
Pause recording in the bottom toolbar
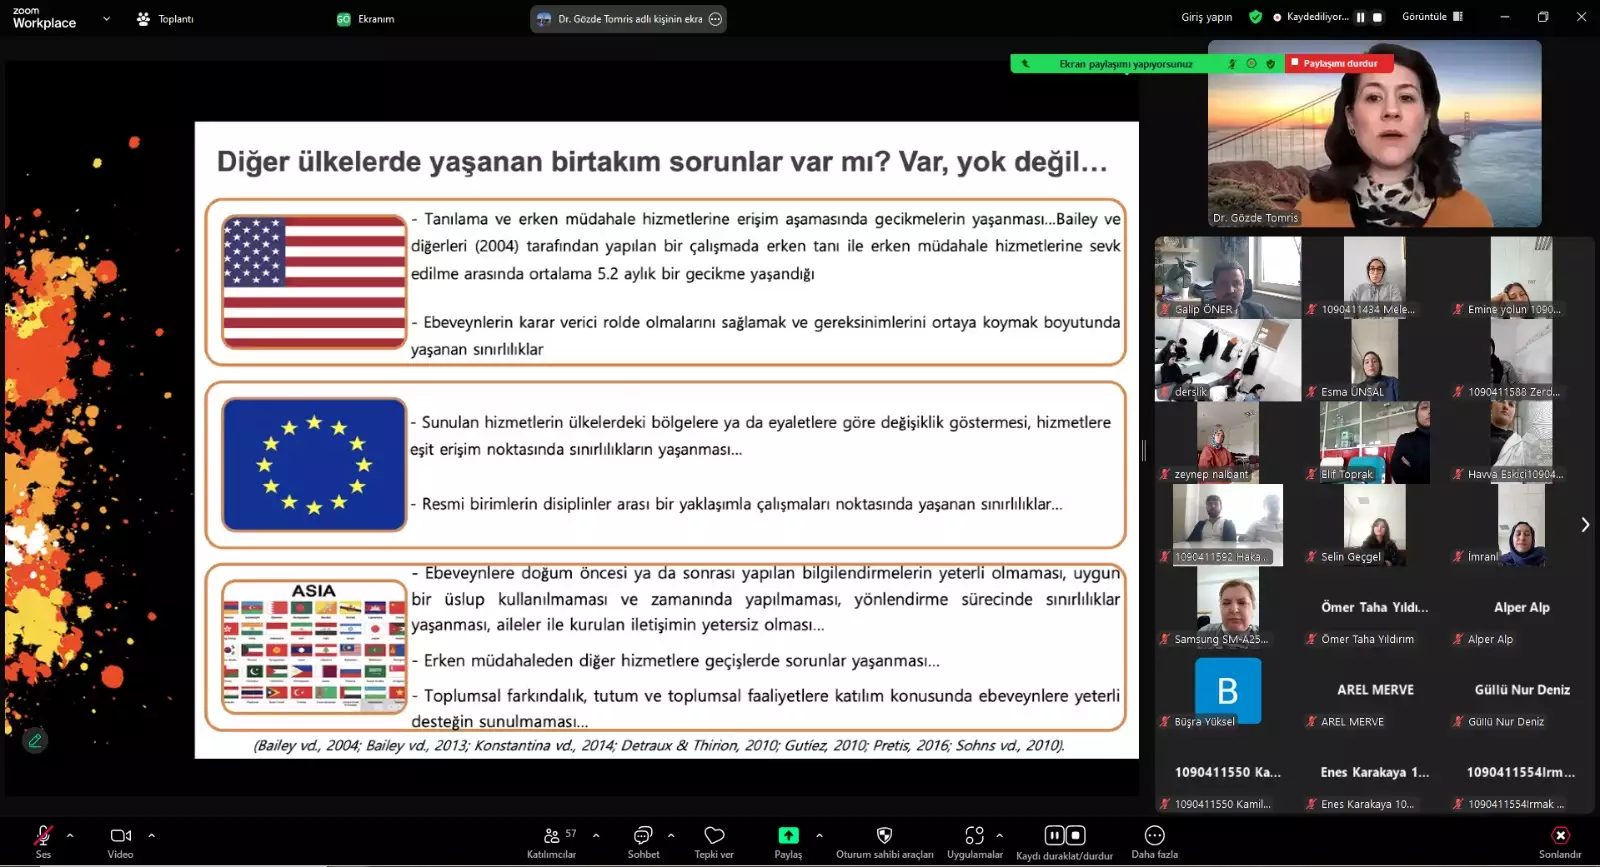[x=1054, y=835]
